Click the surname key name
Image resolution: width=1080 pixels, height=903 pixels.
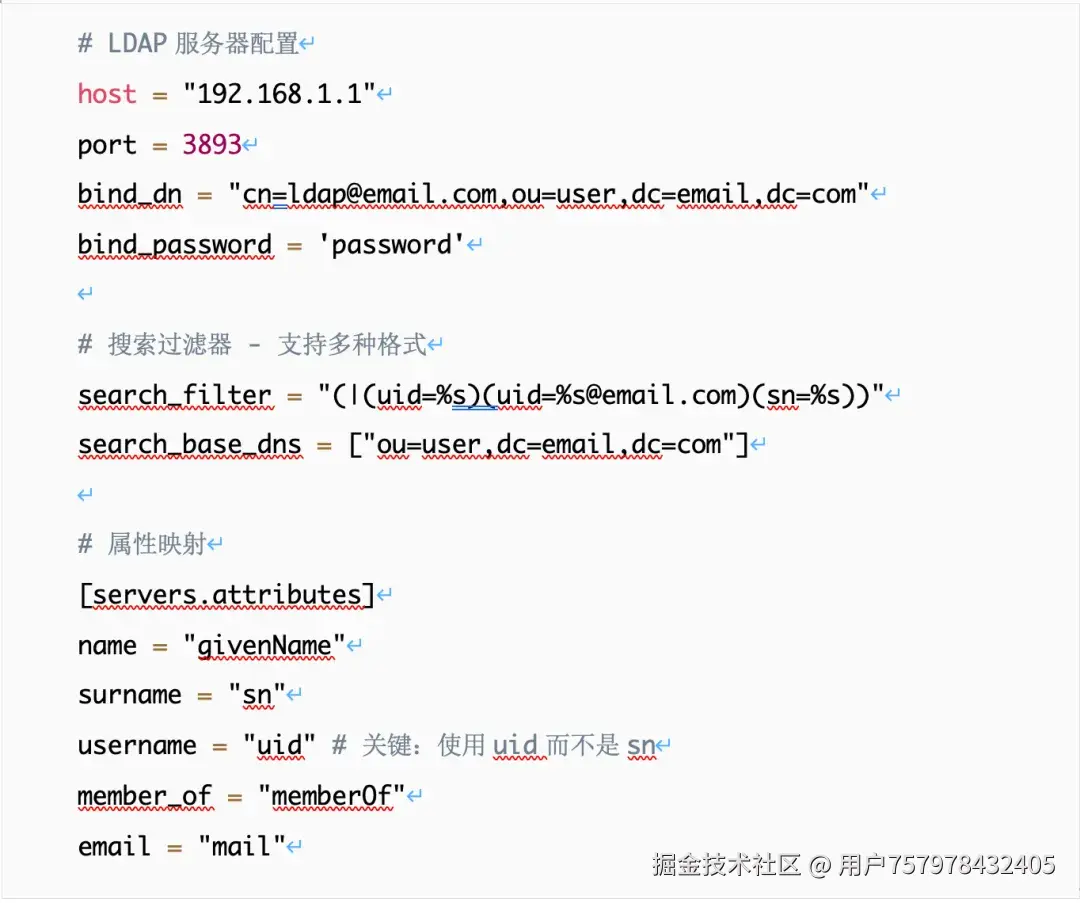(x=129, y=695)
